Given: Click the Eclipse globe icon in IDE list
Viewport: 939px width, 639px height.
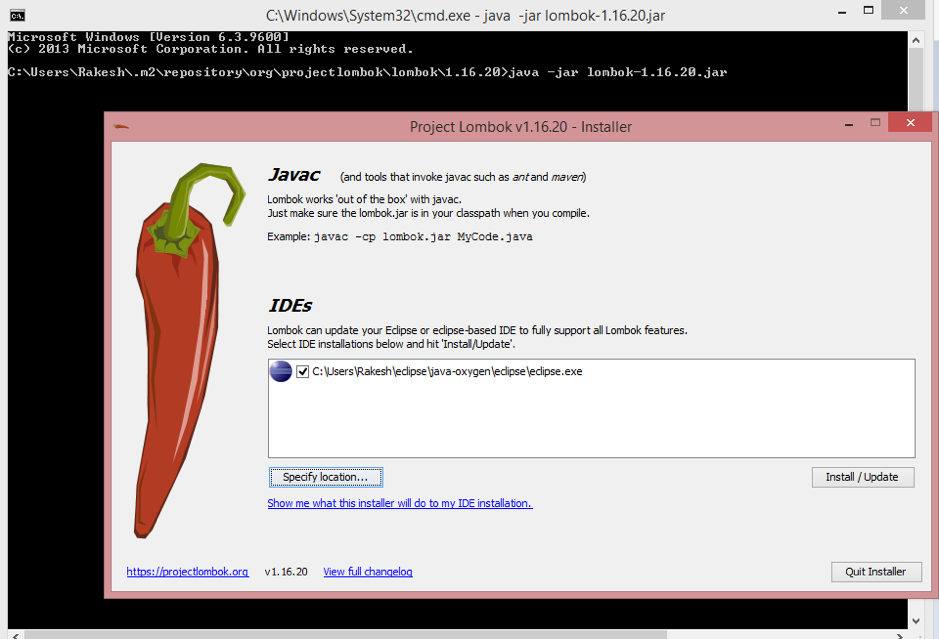Looking at the screenshot, I should pos(281,371).
